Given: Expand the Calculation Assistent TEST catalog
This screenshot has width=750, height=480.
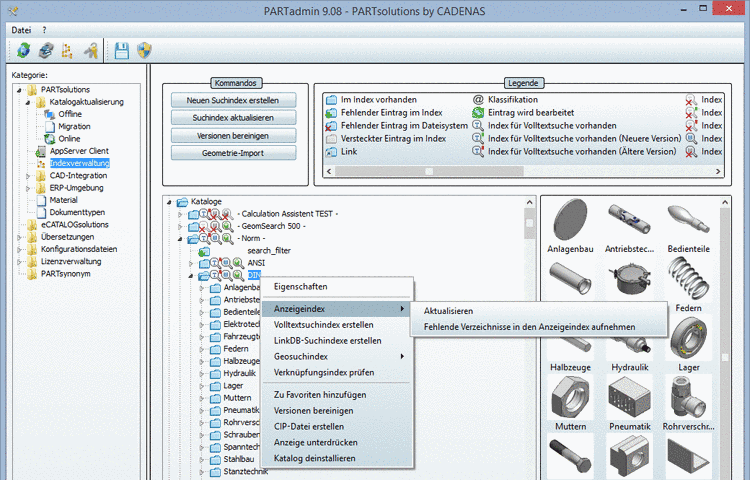Looking at the screenshot, I should click(x=180, y=214).
